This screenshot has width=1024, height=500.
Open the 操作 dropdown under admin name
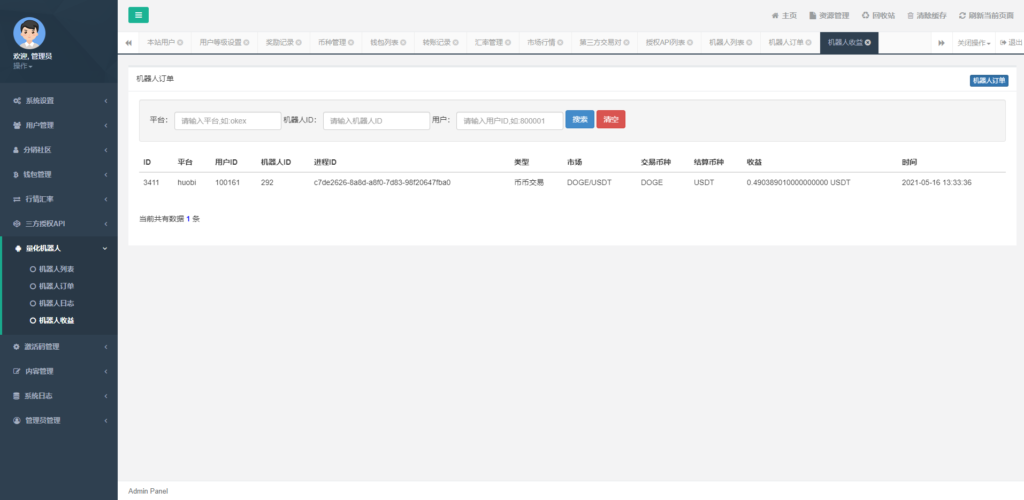click(22, 65)
